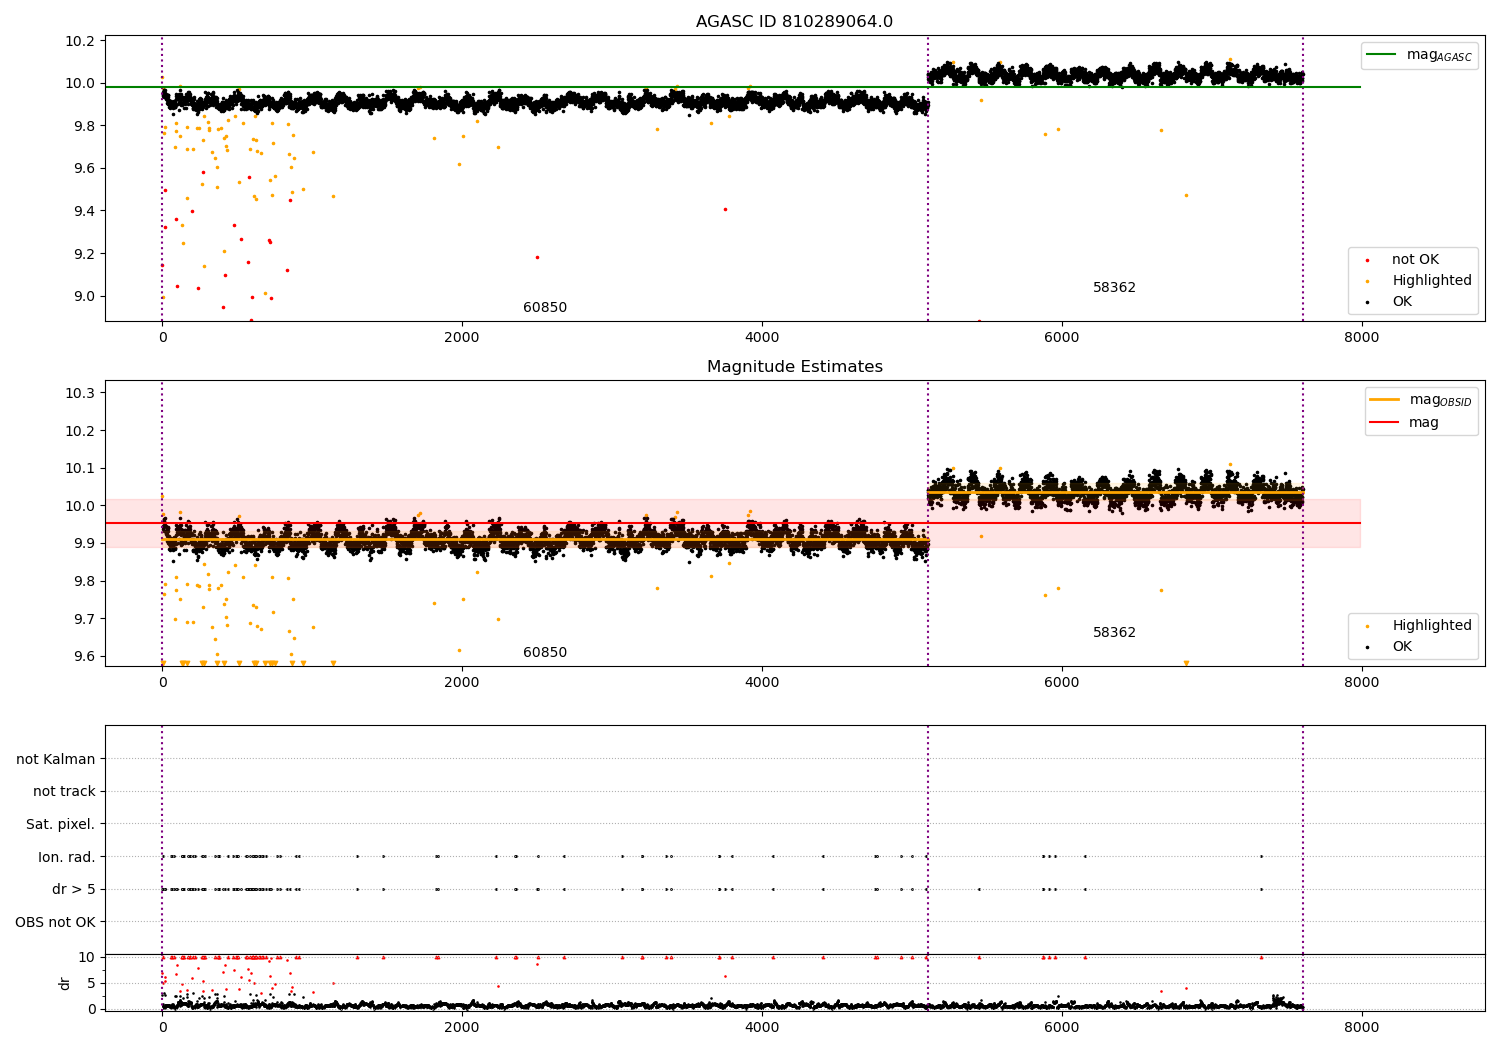Click the 'OBS not OK' axis label
Screen dimensions: 1500x1050
pos(55,922)
